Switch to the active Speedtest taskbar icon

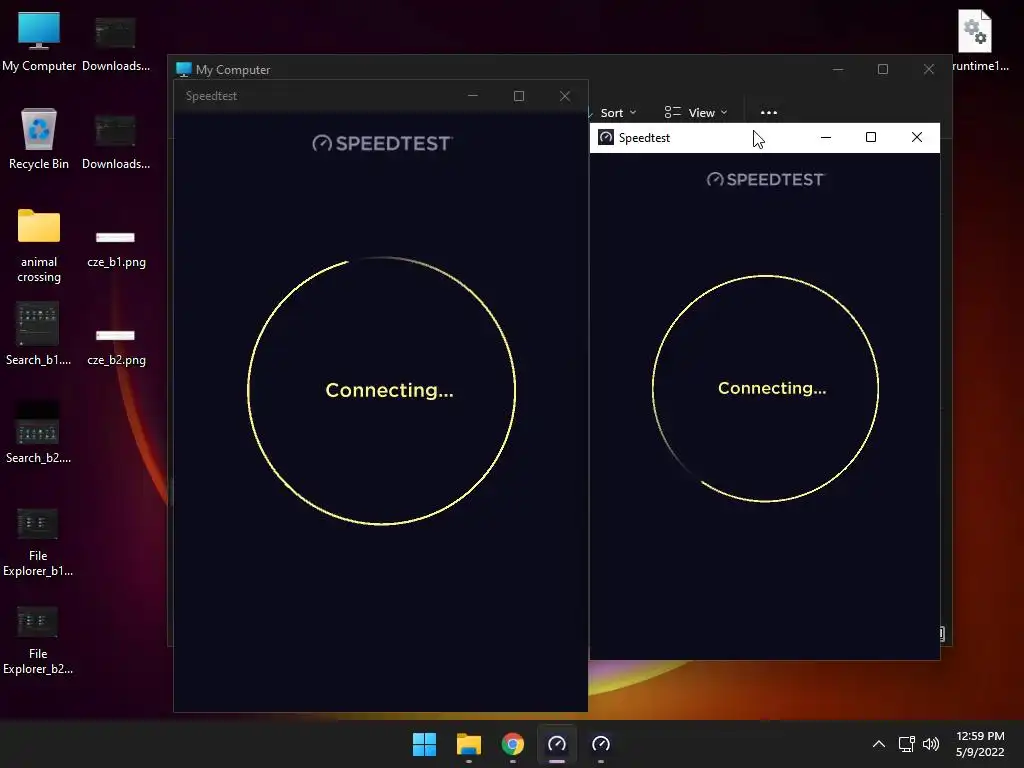pyautogui.click(x=556, y=744)
